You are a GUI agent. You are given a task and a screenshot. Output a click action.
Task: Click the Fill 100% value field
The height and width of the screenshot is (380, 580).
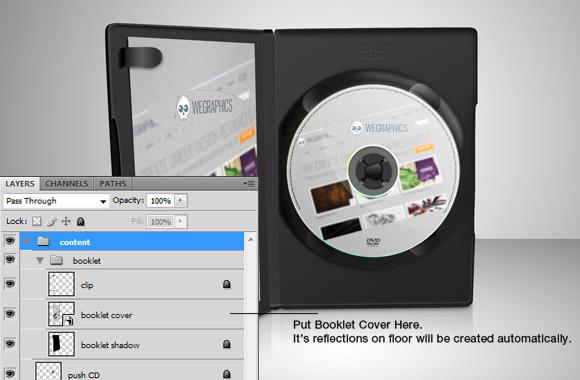coord(161,222)
